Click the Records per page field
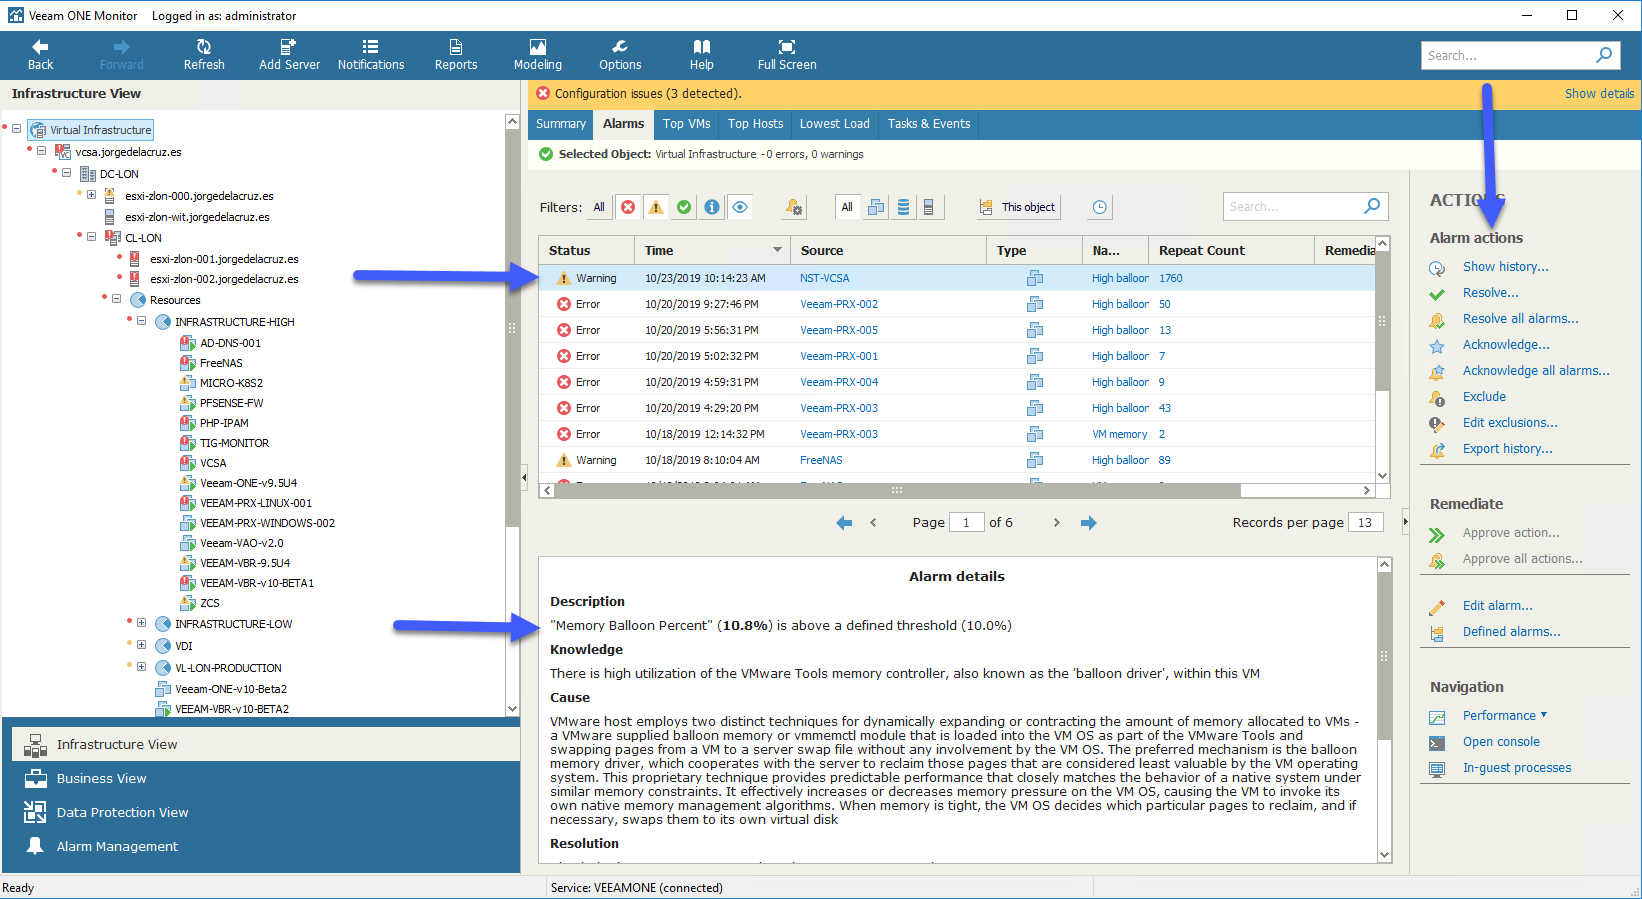1642x899 pixels. tap(1365, 523)
